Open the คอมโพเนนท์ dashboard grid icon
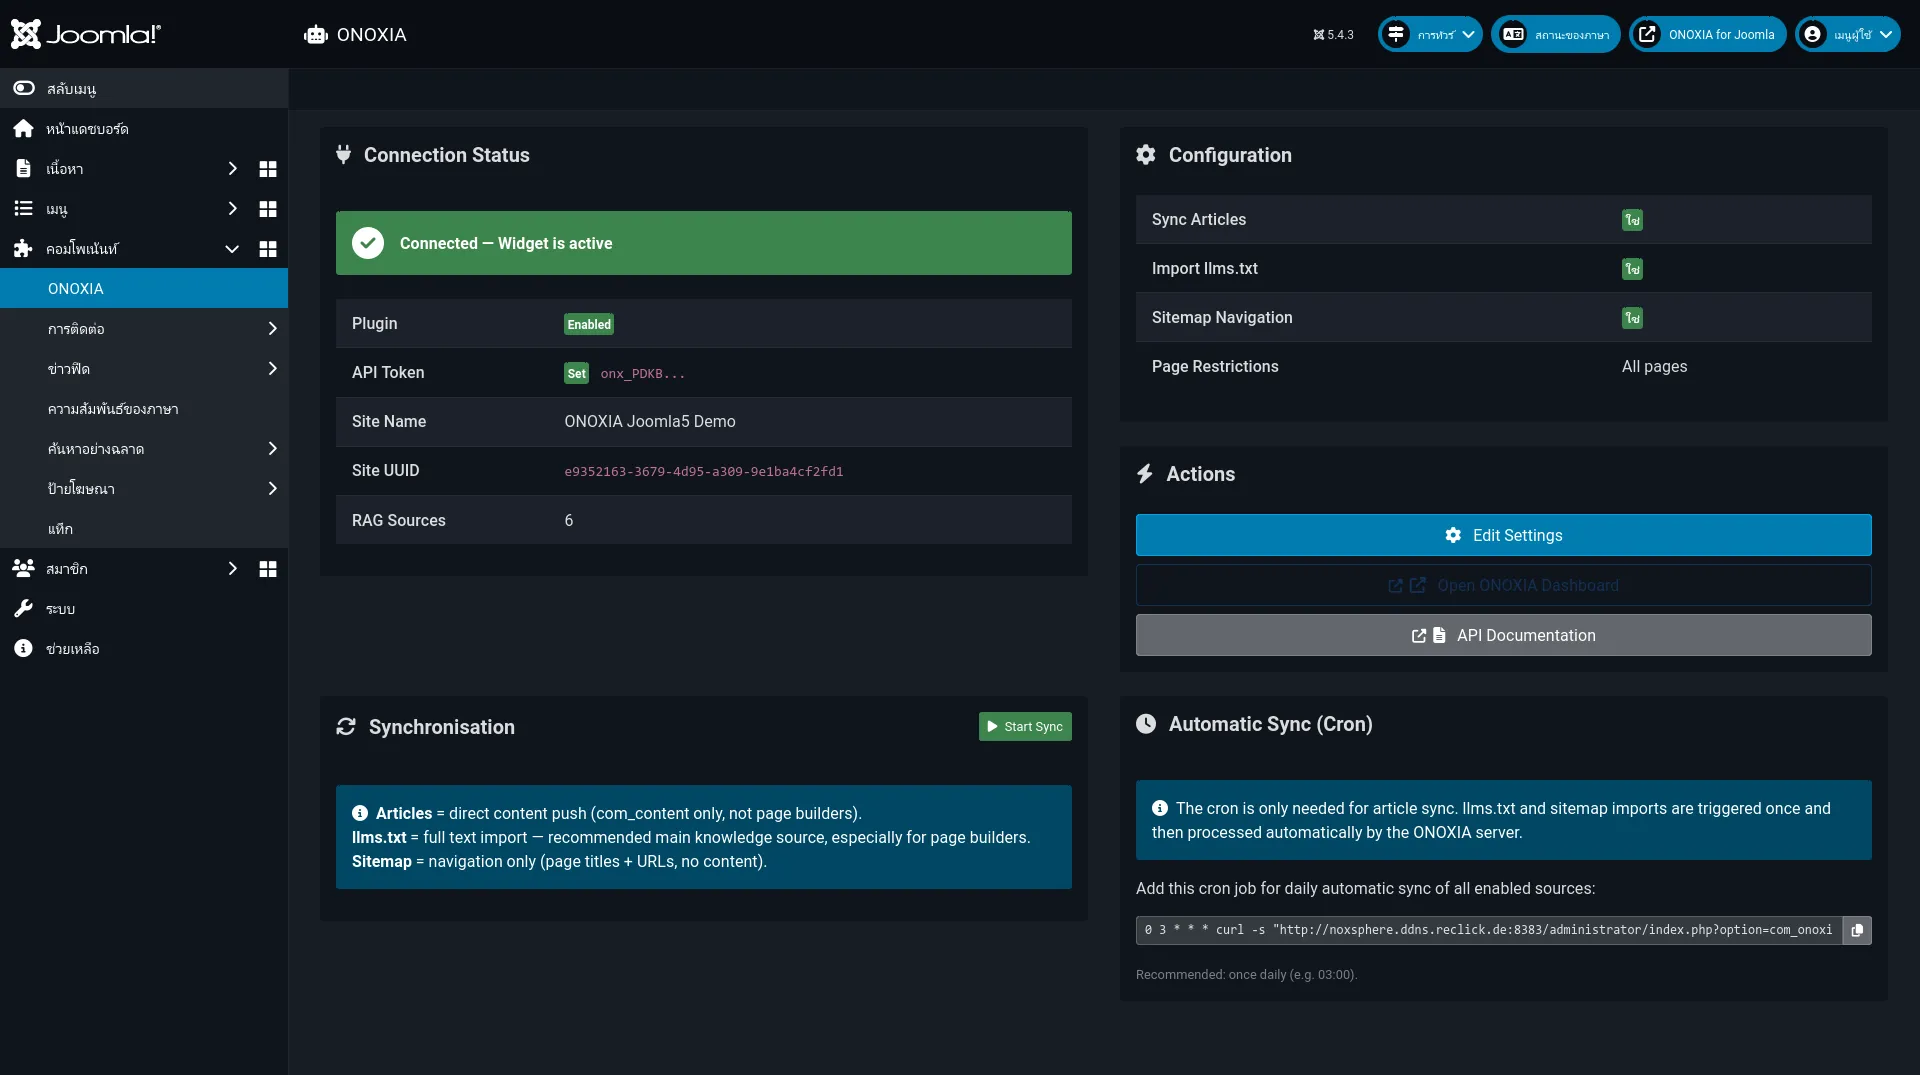1920x1075 pixels. click(x=268, y=249)
